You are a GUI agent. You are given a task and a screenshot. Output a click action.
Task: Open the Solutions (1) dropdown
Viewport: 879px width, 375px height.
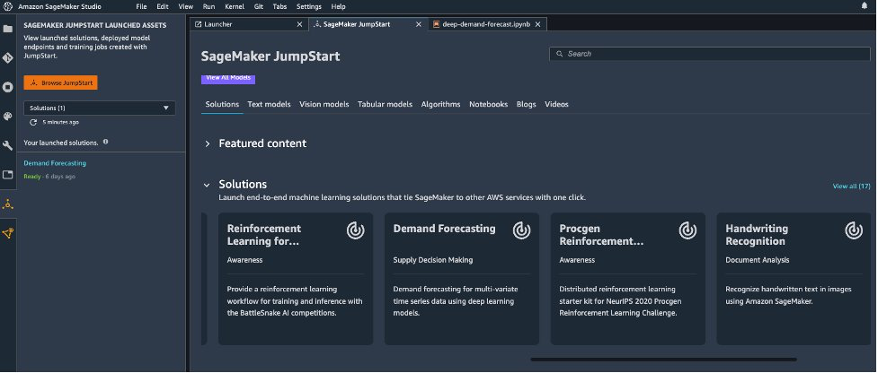99,108
